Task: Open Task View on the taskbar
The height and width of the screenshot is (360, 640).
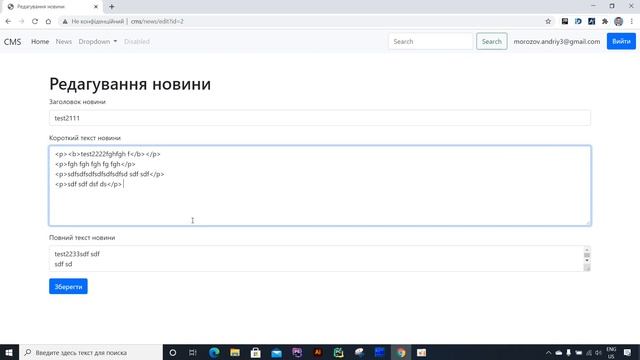Action: (193, 352)
